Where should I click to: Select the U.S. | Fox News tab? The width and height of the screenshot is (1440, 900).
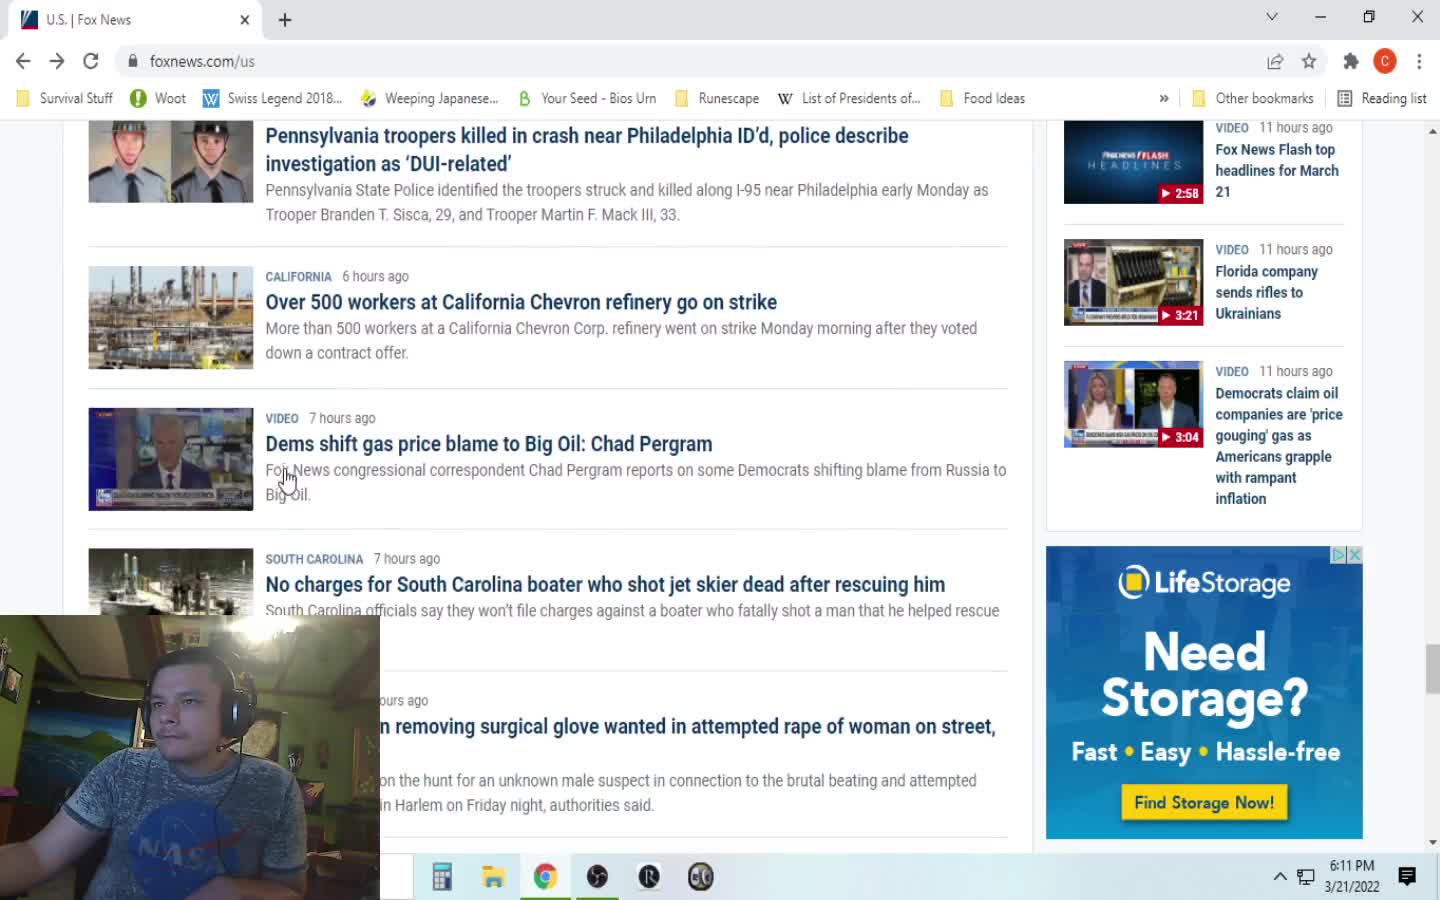point(135,20)
